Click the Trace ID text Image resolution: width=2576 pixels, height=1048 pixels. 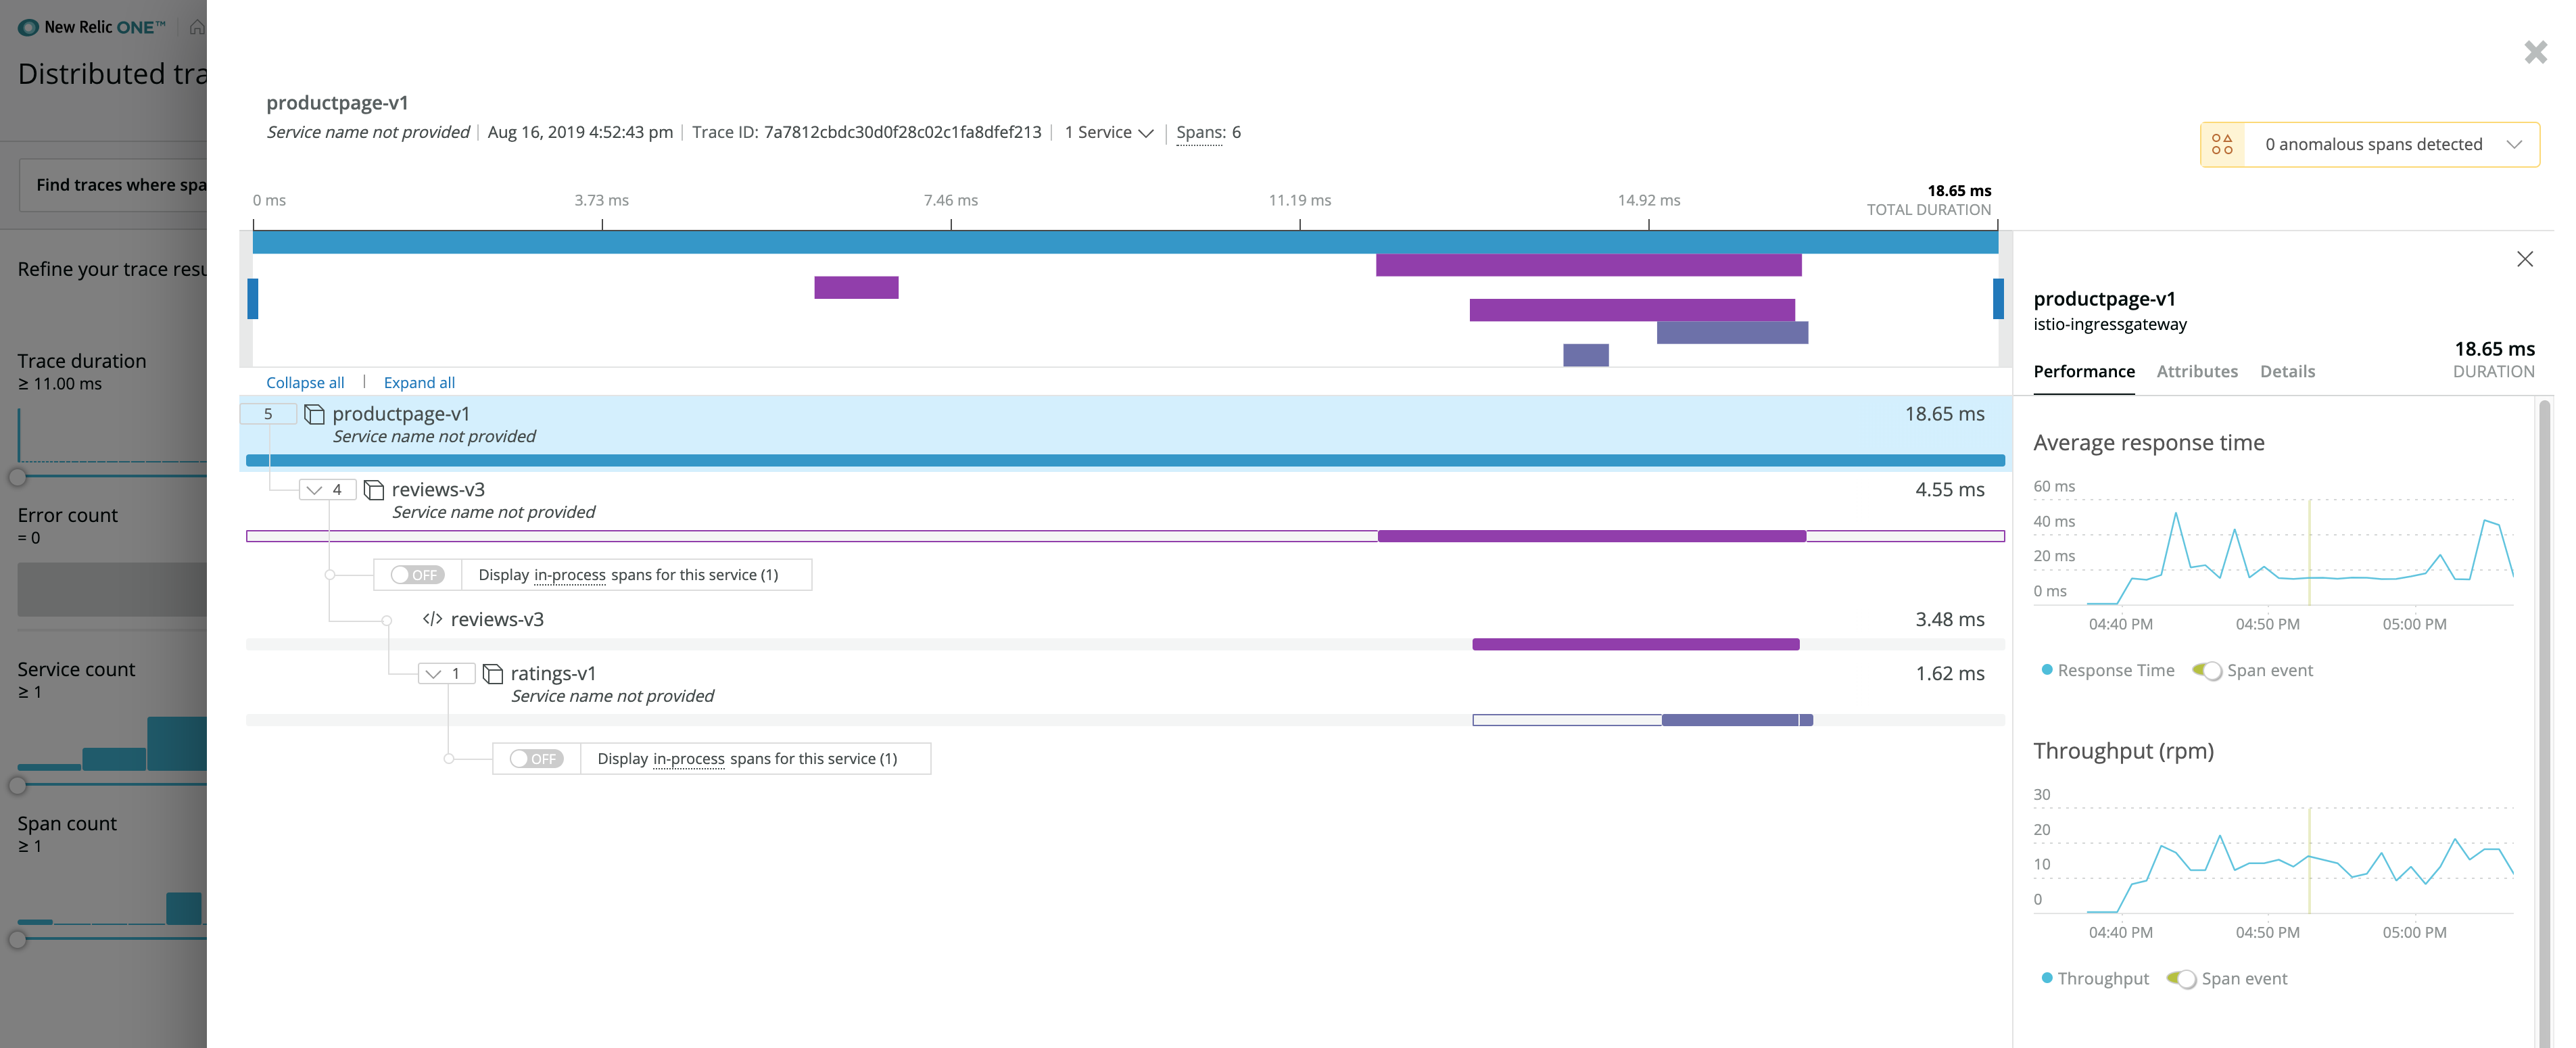[866, 132]
